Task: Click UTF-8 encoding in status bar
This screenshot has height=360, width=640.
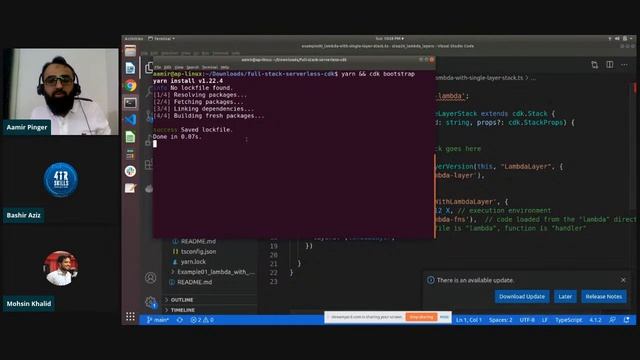Action: (x=527, y=320)
